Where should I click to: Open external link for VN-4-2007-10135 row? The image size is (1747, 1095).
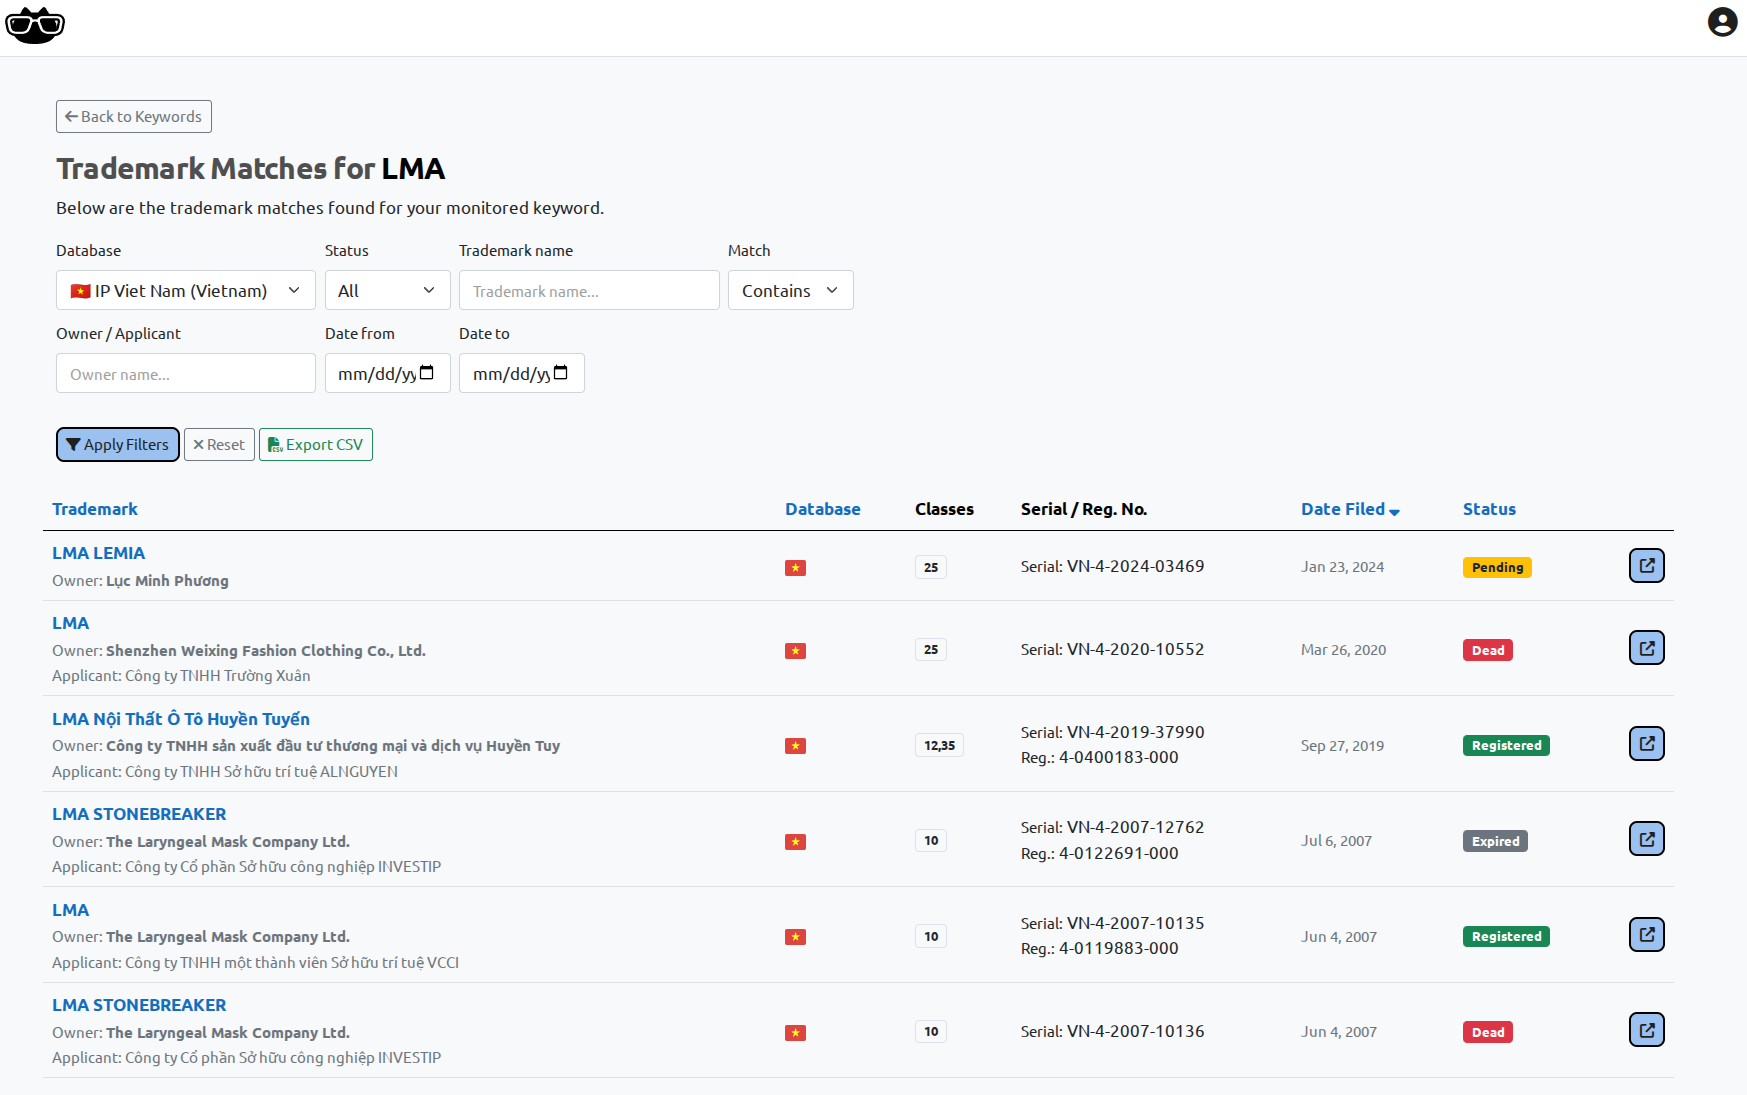1646,935
